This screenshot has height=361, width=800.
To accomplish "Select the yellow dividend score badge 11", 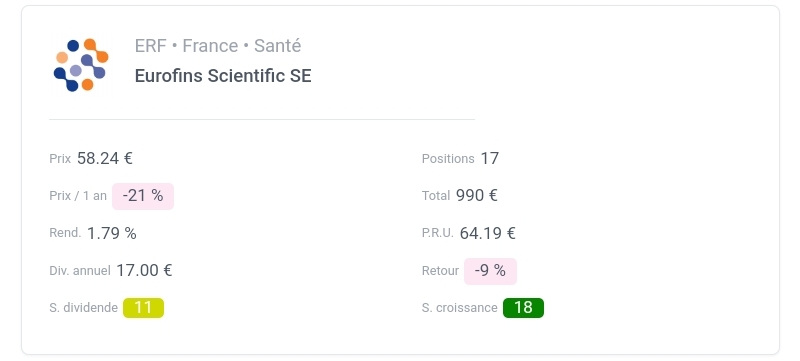I will (143, 308).
